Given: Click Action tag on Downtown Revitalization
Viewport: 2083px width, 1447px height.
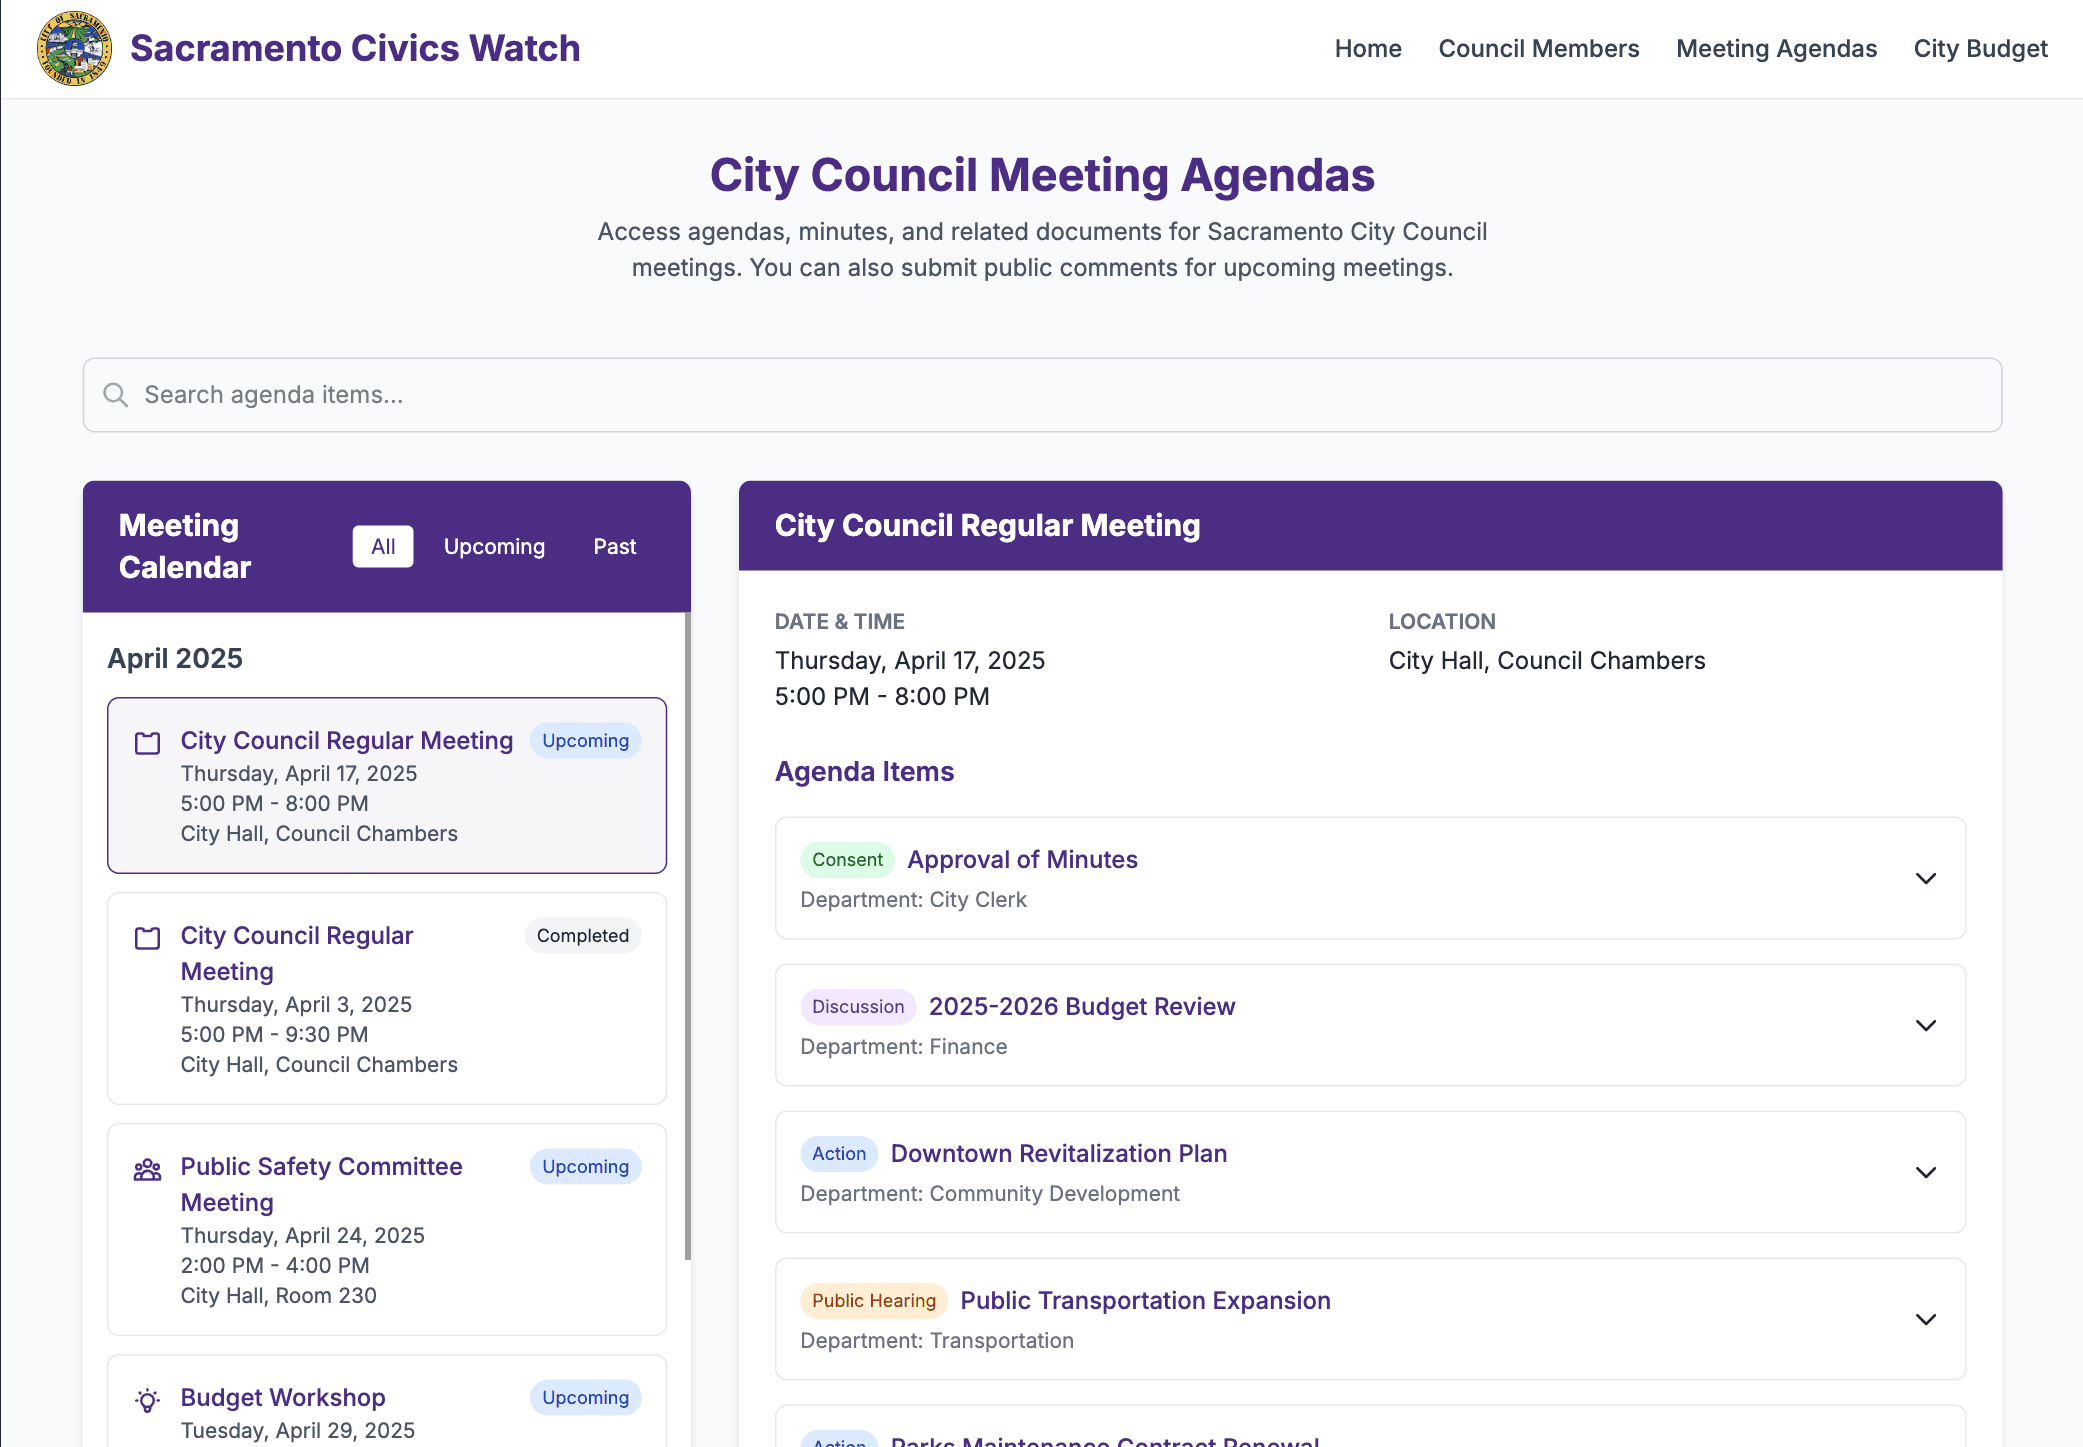Looking at the screenshot, I should [839, 1153].
